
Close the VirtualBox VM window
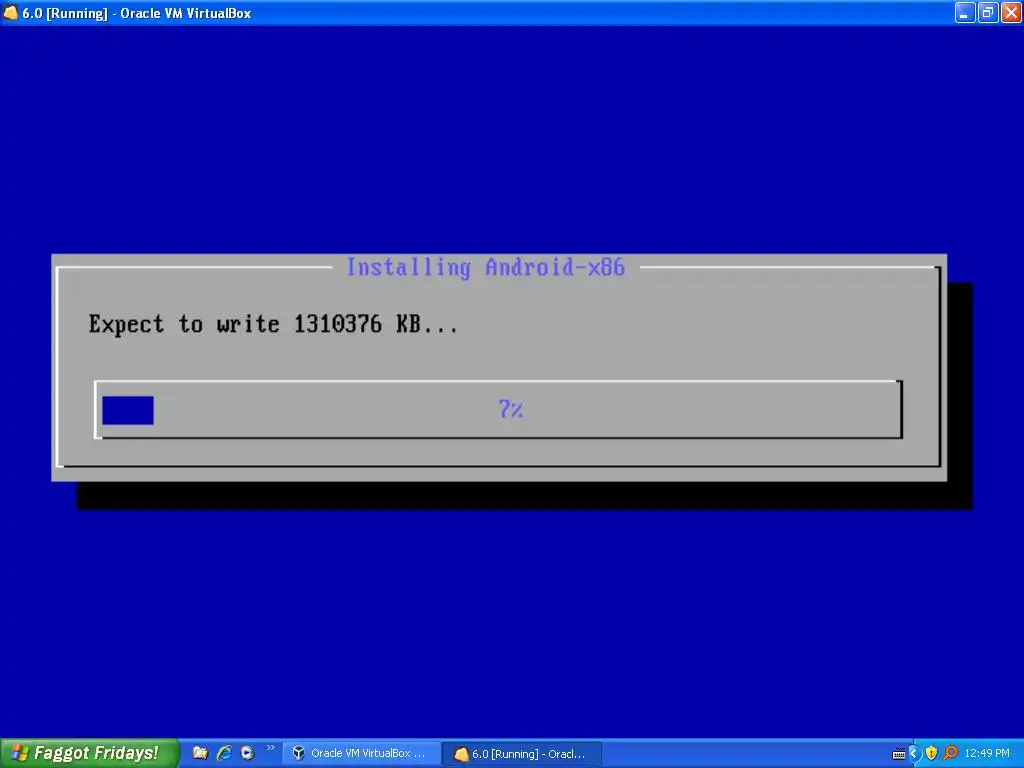click(x=1011, y=12)
